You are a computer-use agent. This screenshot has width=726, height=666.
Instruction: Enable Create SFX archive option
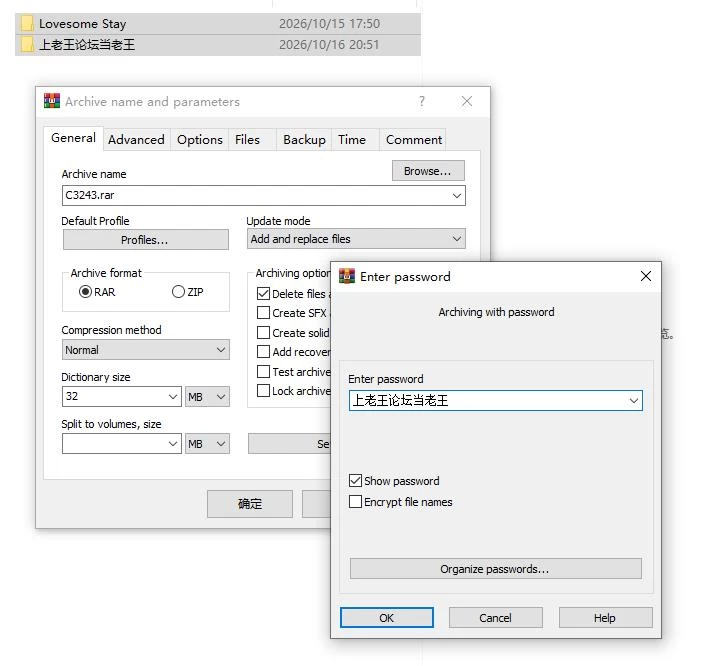263,313
